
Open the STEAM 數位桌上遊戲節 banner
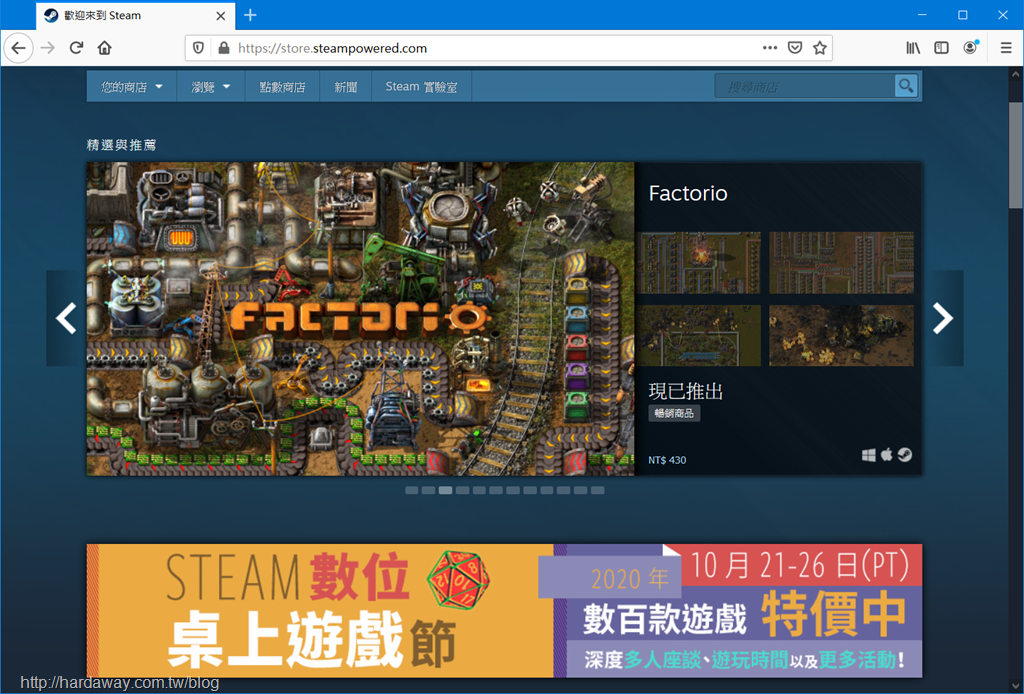coord(504,610)
